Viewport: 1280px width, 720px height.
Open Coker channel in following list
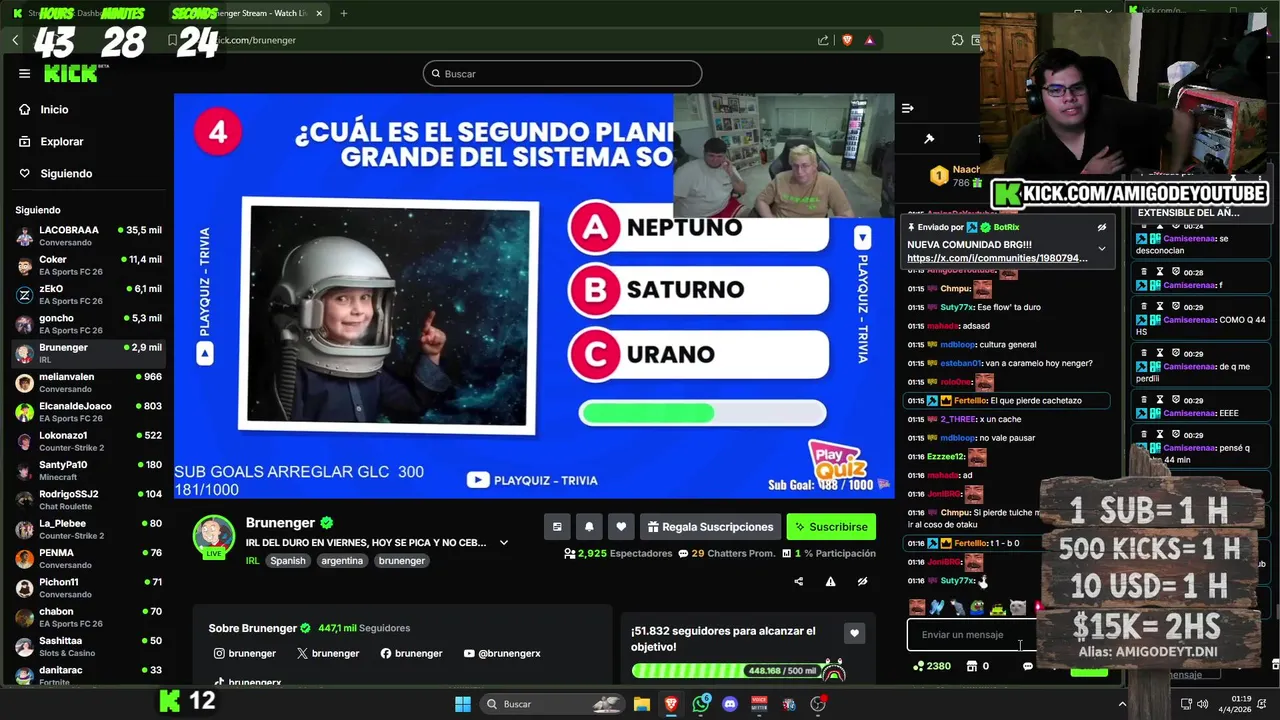(88, 265)
